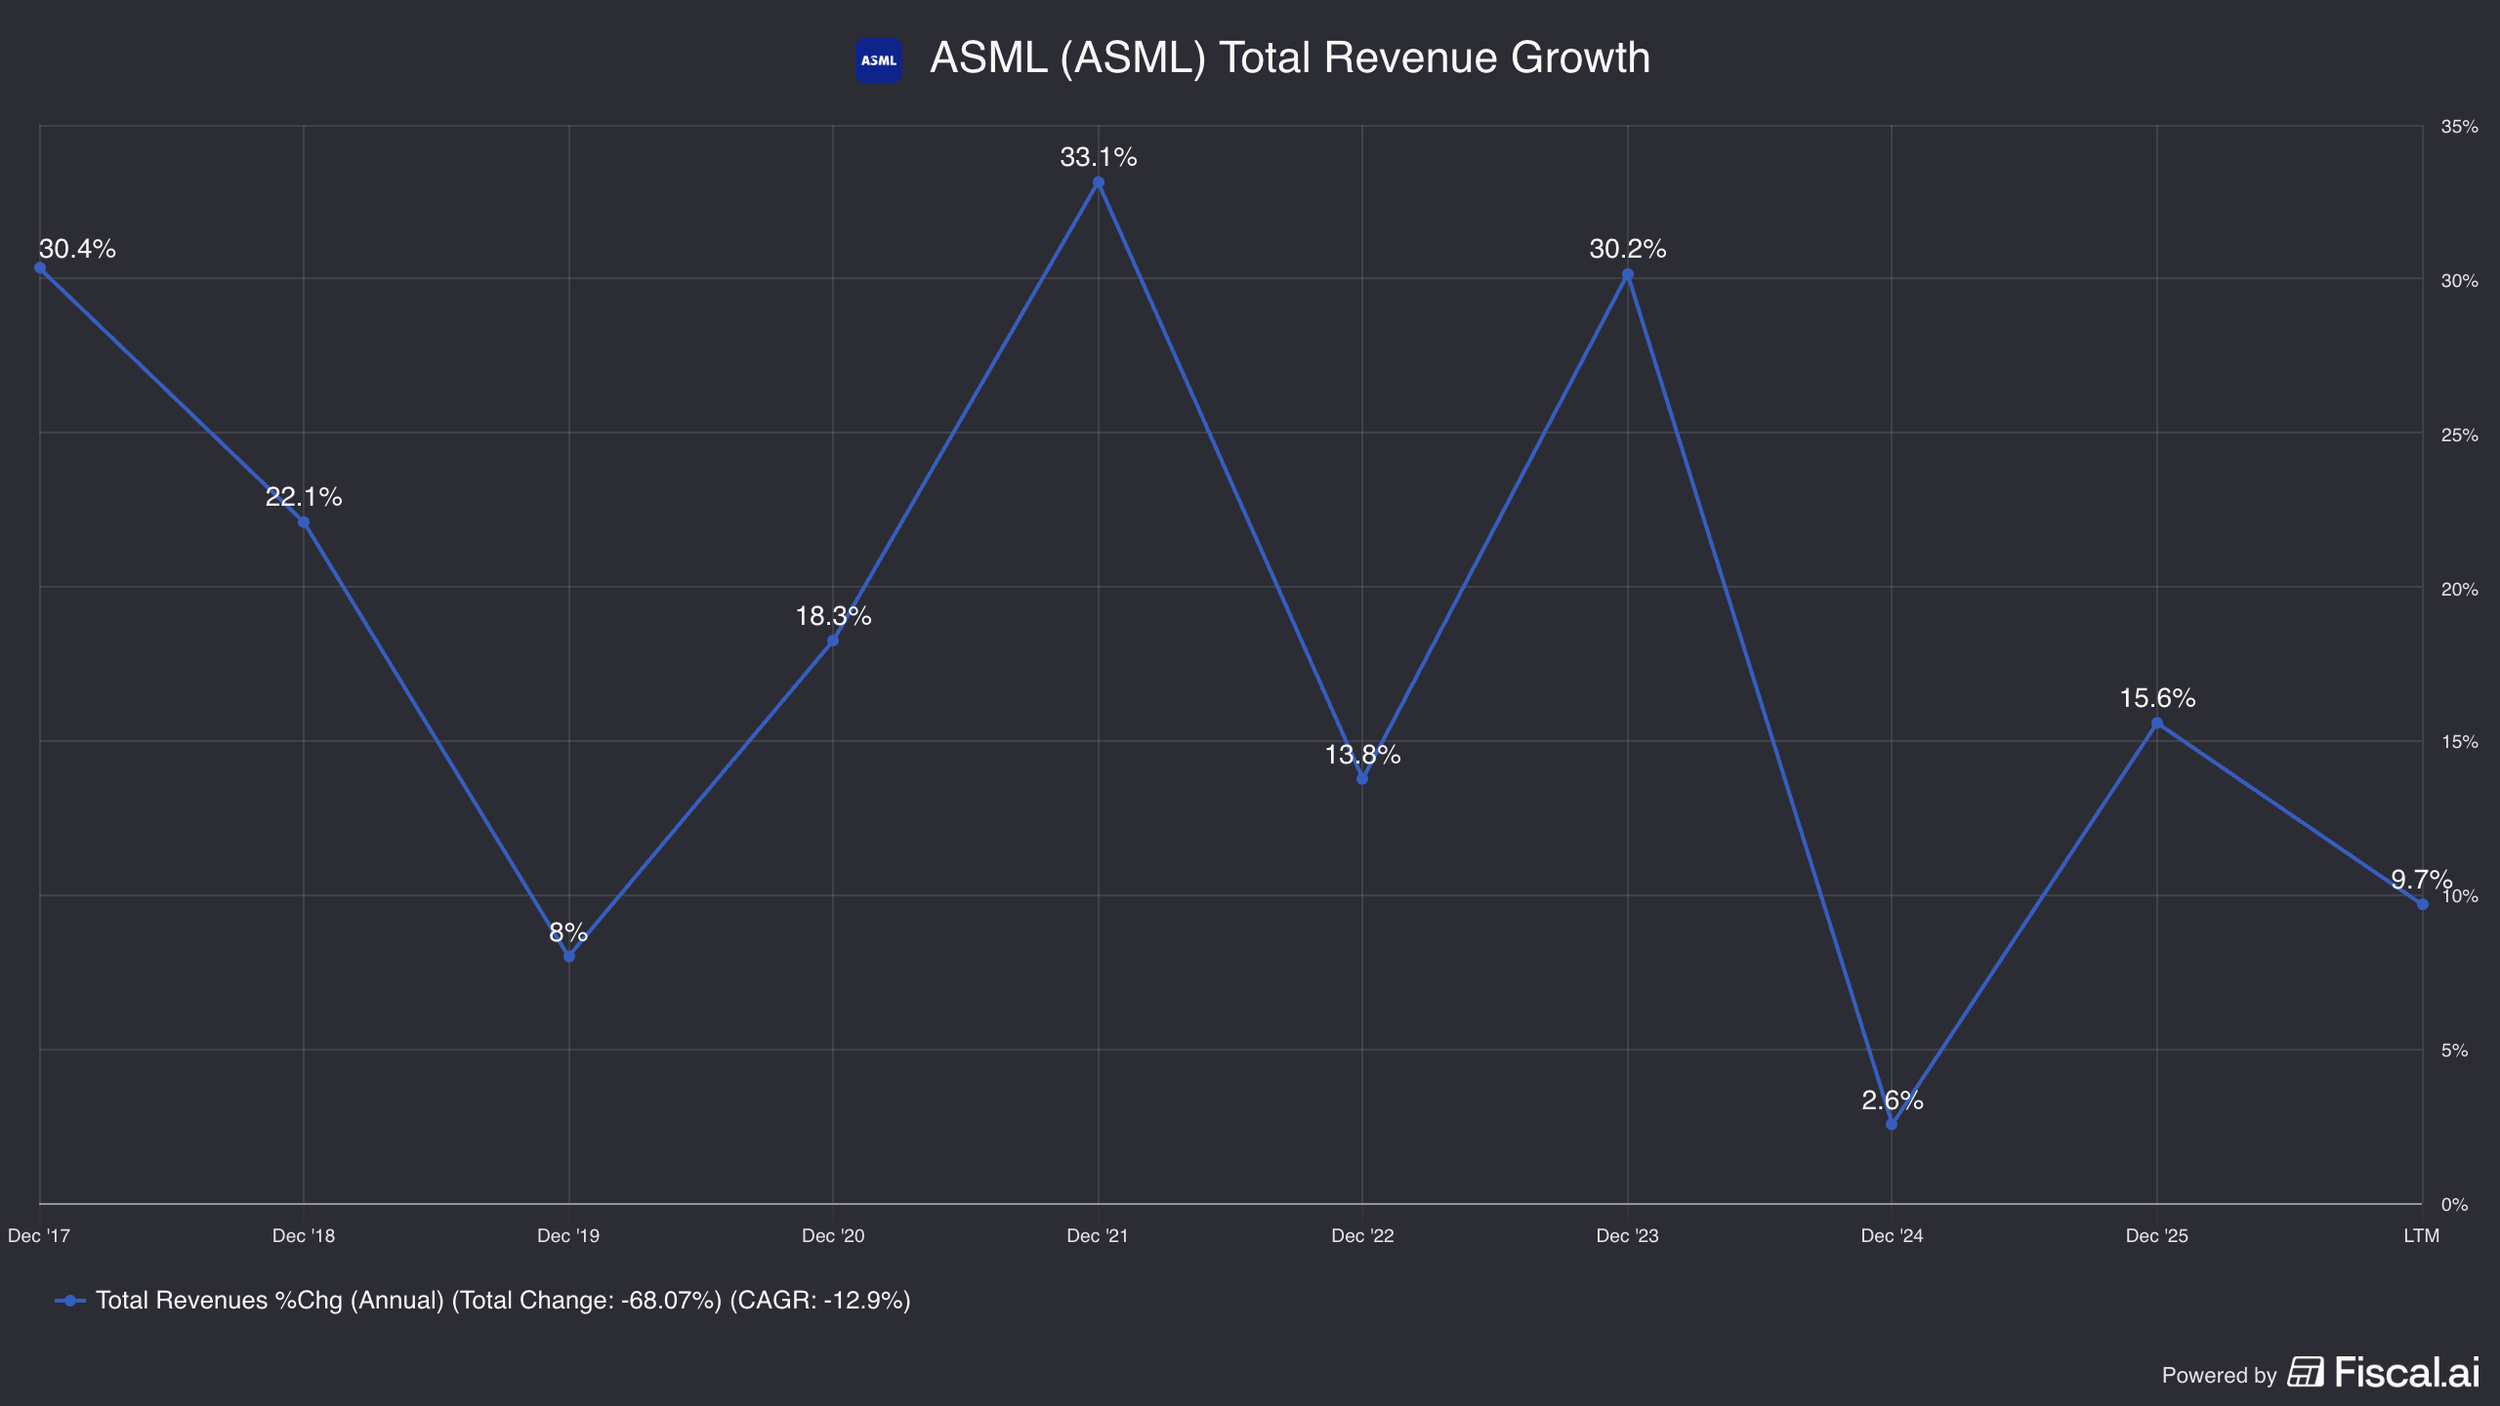
Task: Click the Dec '24 x-axis label
Action: click(x=1892, y=1236)
